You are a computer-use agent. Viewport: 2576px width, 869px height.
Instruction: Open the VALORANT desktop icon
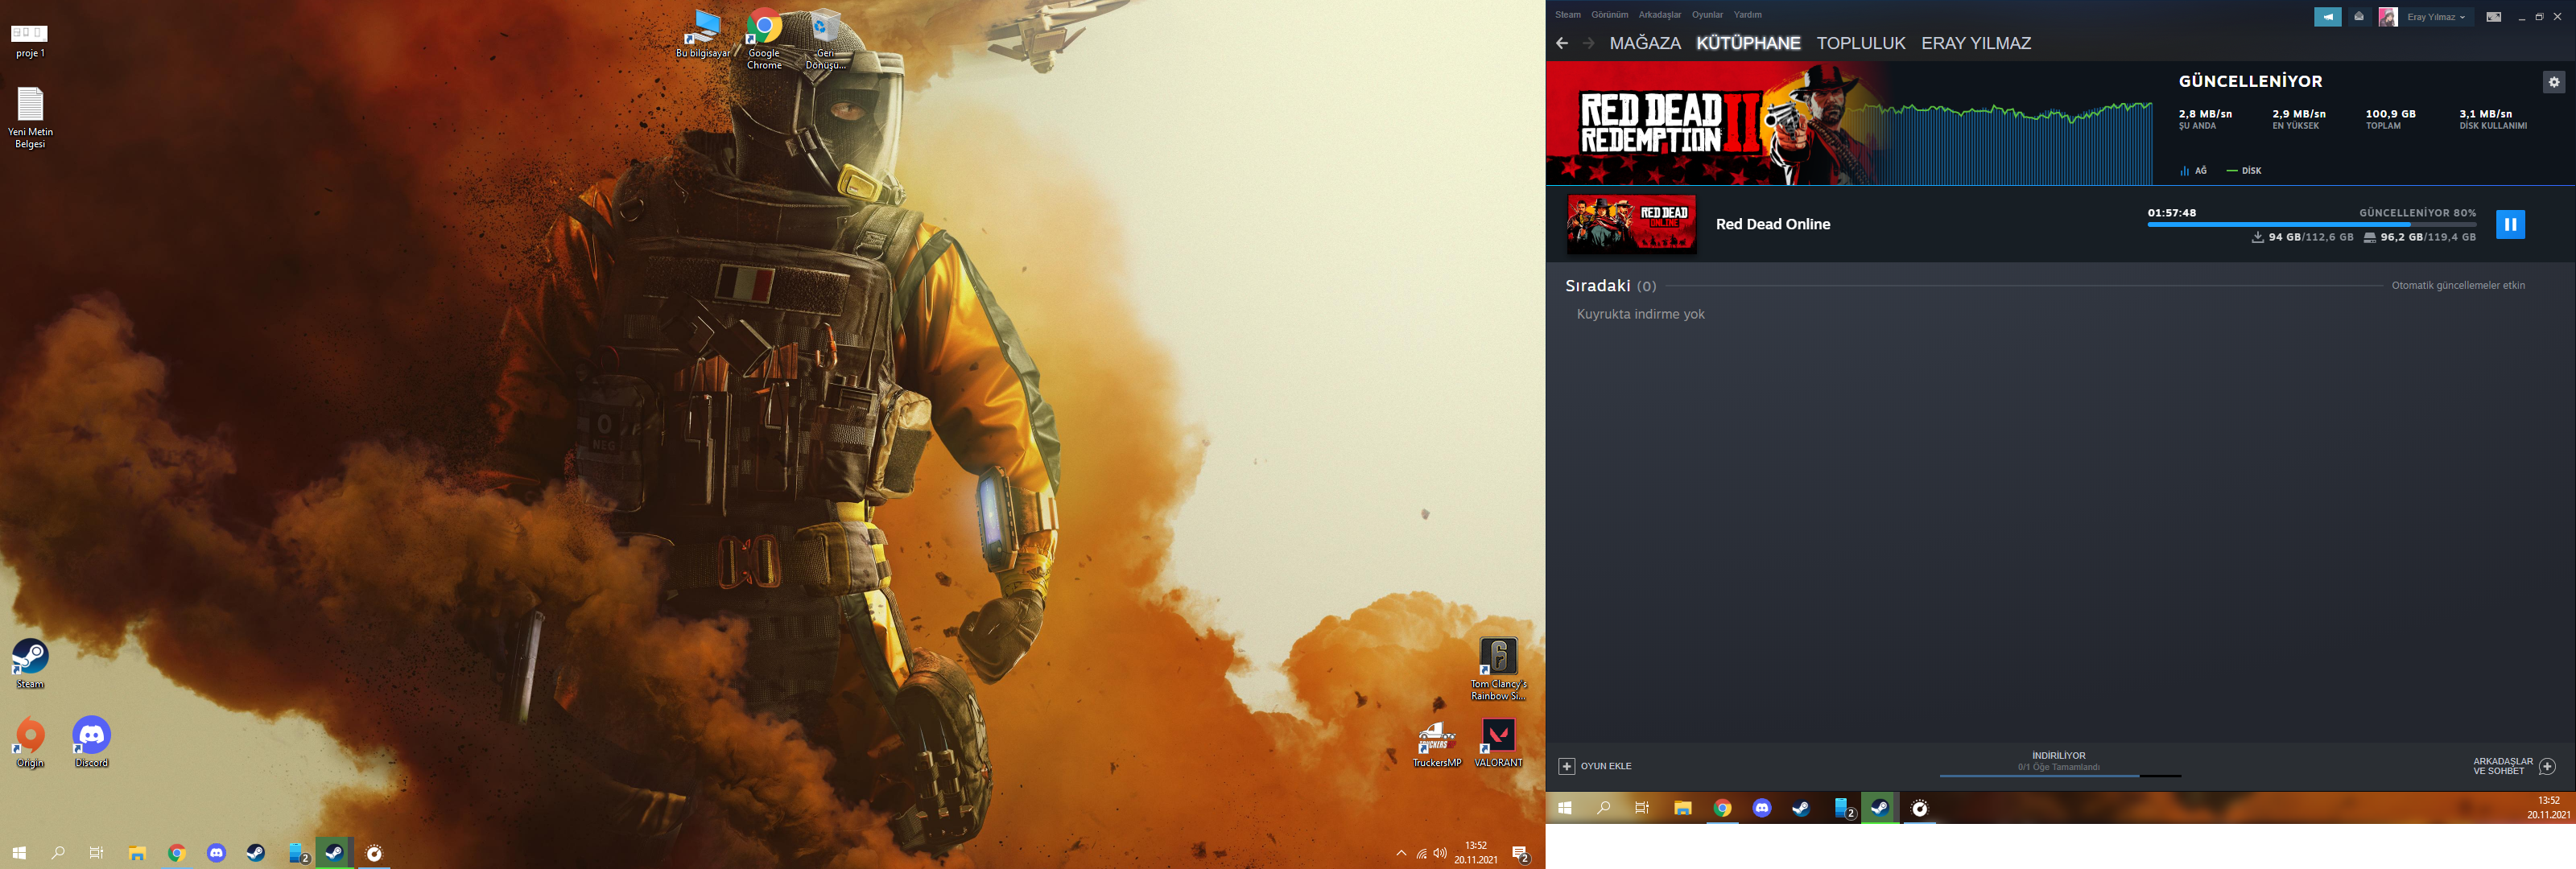tap(1498, 736)
